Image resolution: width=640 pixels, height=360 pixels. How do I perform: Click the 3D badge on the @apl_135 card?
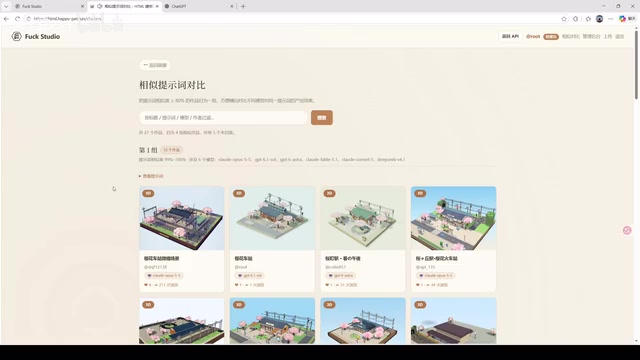(420, 193)
